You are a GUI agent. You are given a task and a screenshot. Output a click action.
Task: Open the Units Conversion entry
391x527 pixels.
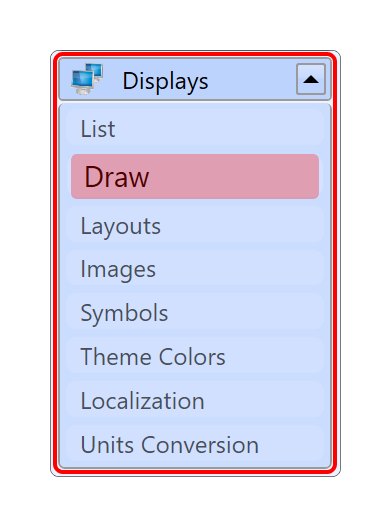point(195,444)
